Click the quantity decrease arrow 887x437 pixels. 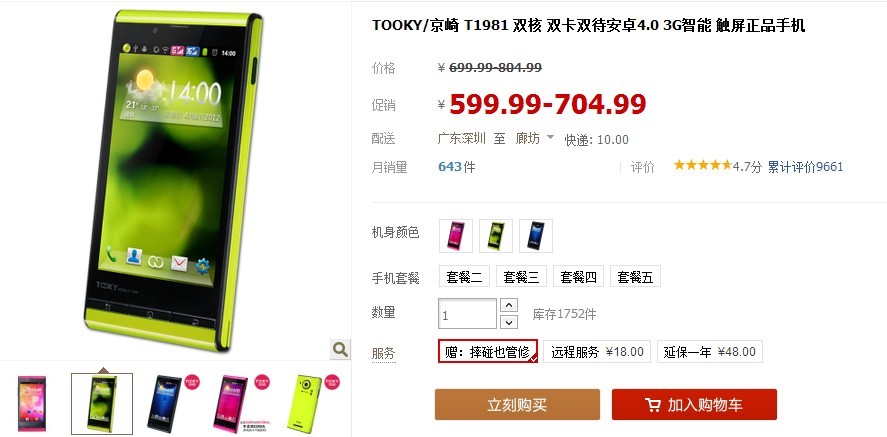pos(510,322)
